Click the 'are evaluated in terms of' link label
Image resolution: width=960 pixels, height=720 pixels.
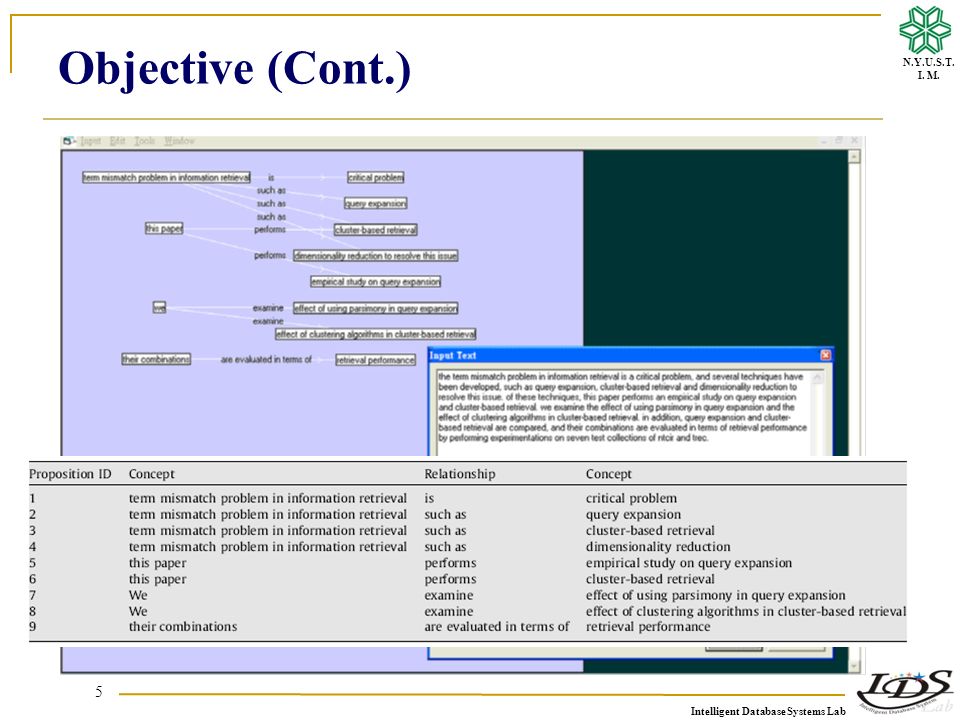266,359
